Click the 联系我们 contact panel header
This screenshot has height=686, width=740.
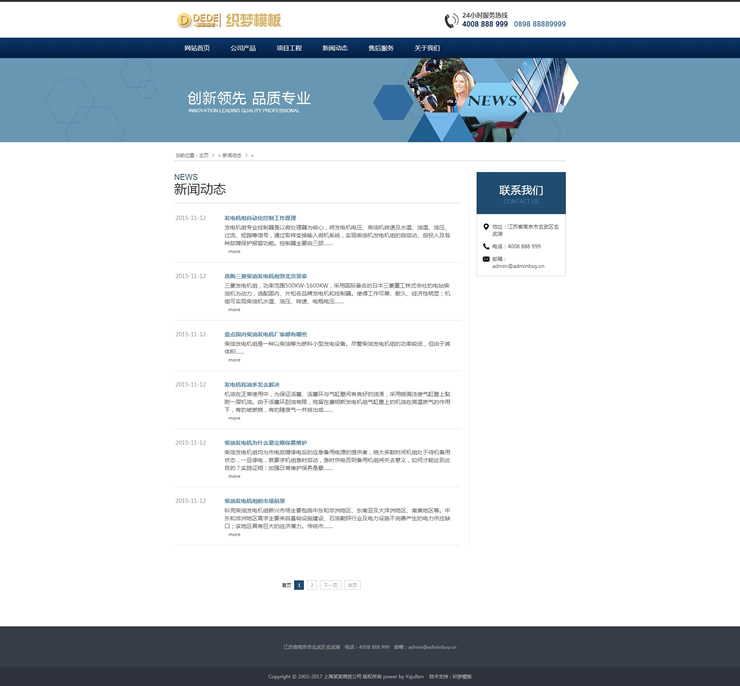[x=521, y=192]
